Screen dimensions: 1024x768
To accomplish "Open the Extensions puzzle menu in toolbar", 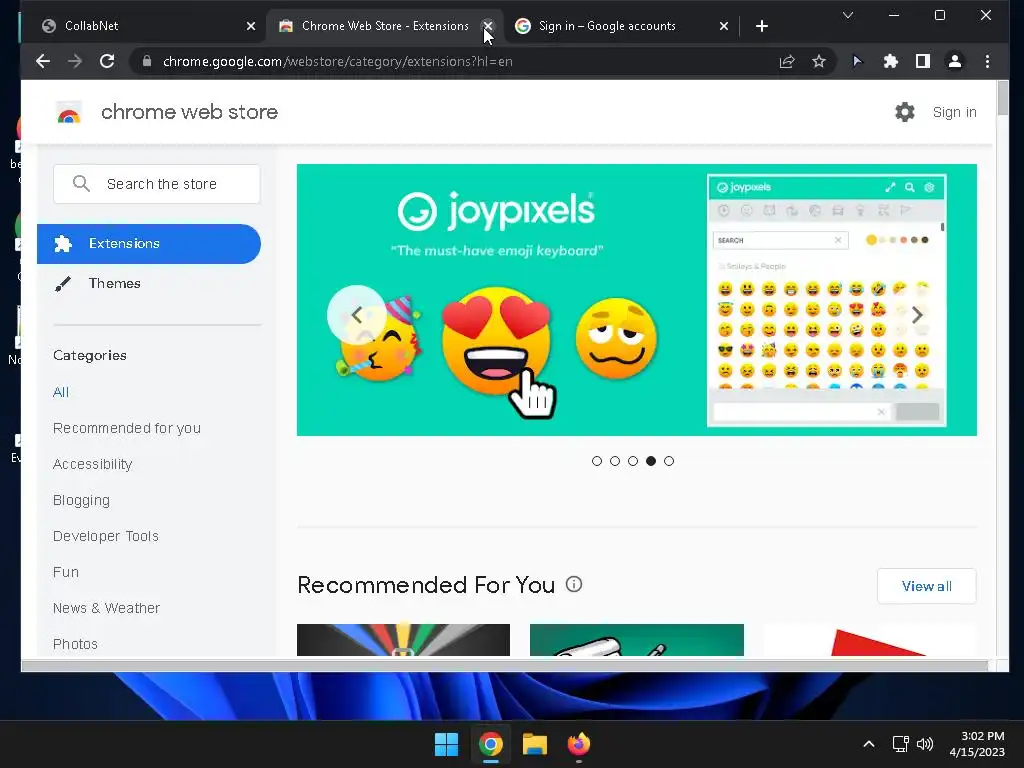I will tap(891, 61).
